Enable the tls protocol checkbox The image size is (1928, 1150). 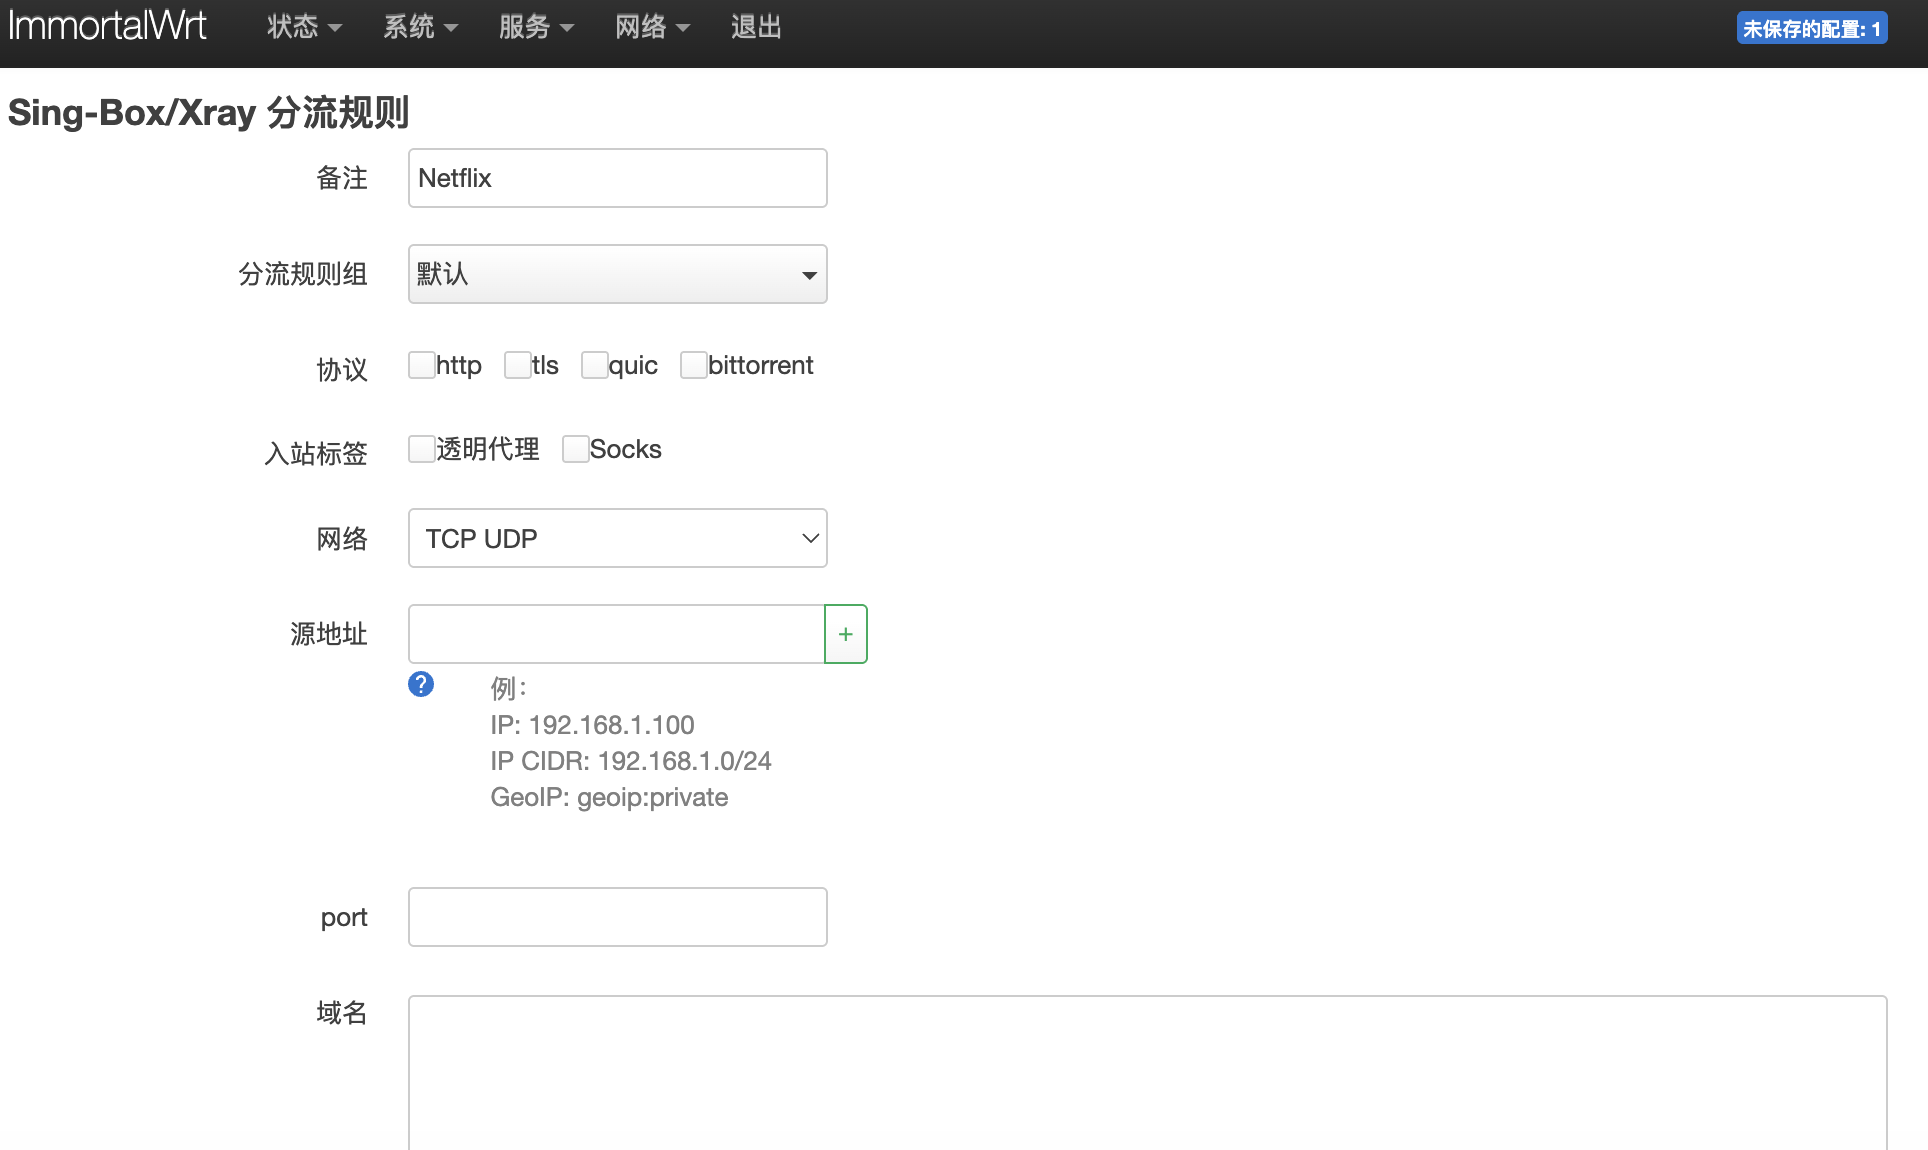(x=518, y=365)
